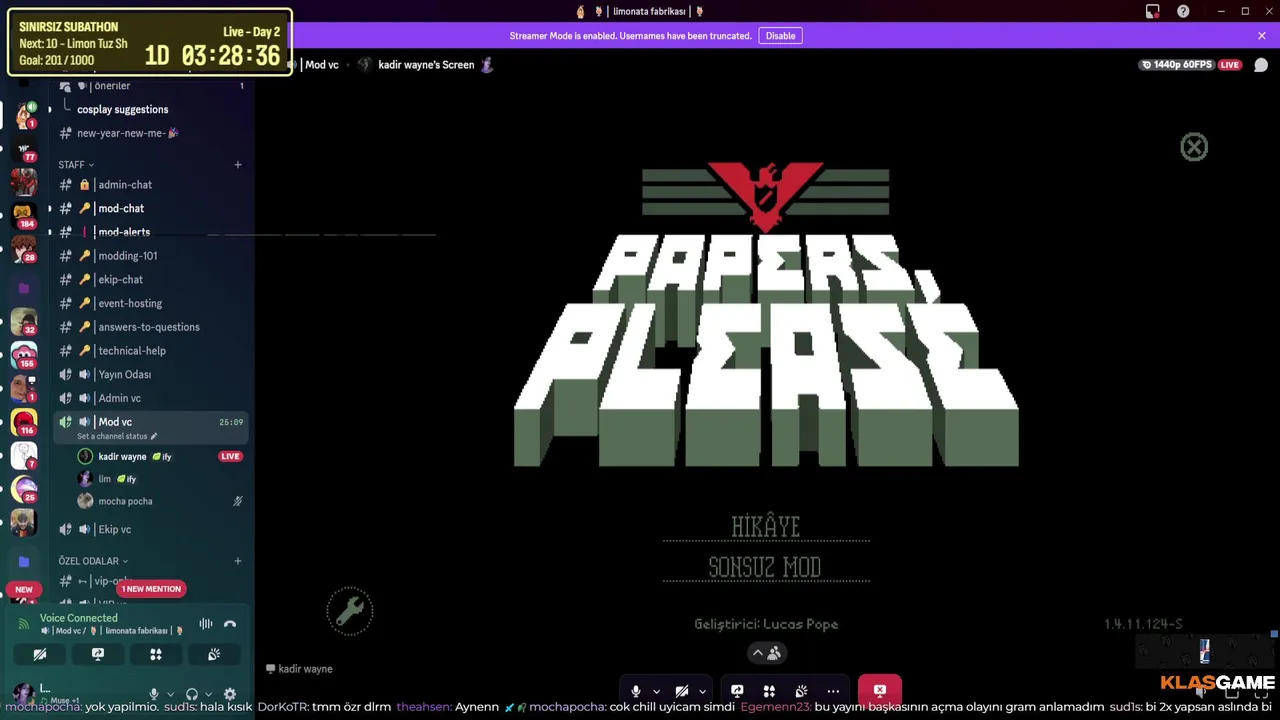Add channel to ÖZEL ODALAR category

[238, 561]
